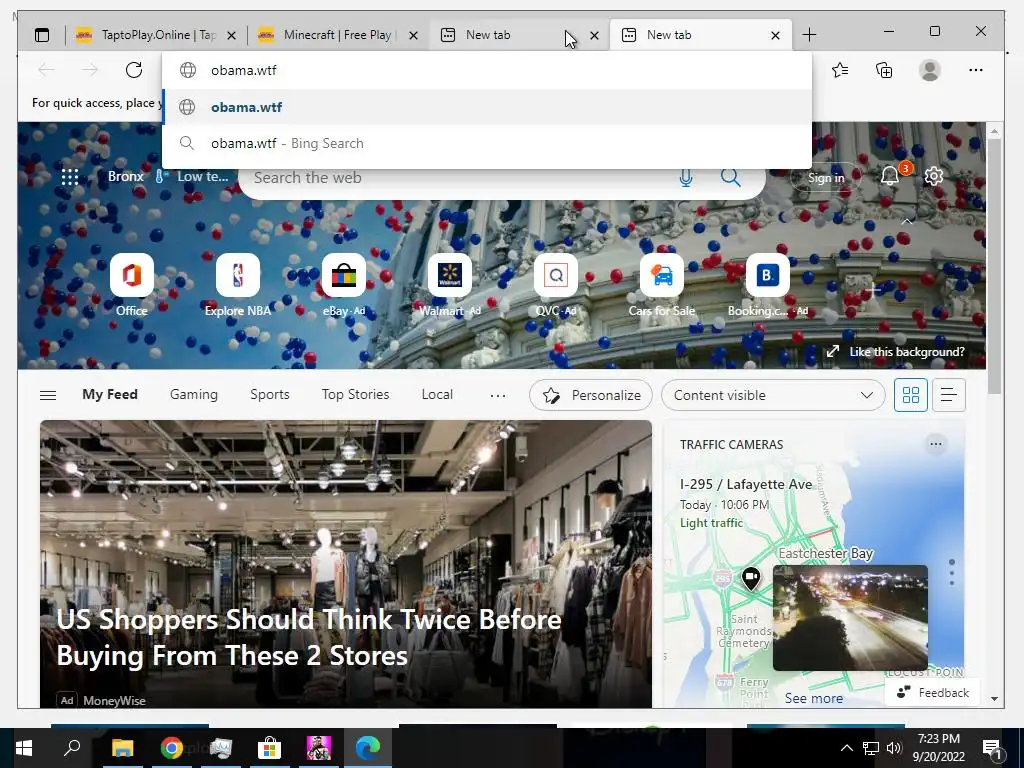
Task: Choose obama.wtf Bing Search suggestion
Action: click(487, 143)
